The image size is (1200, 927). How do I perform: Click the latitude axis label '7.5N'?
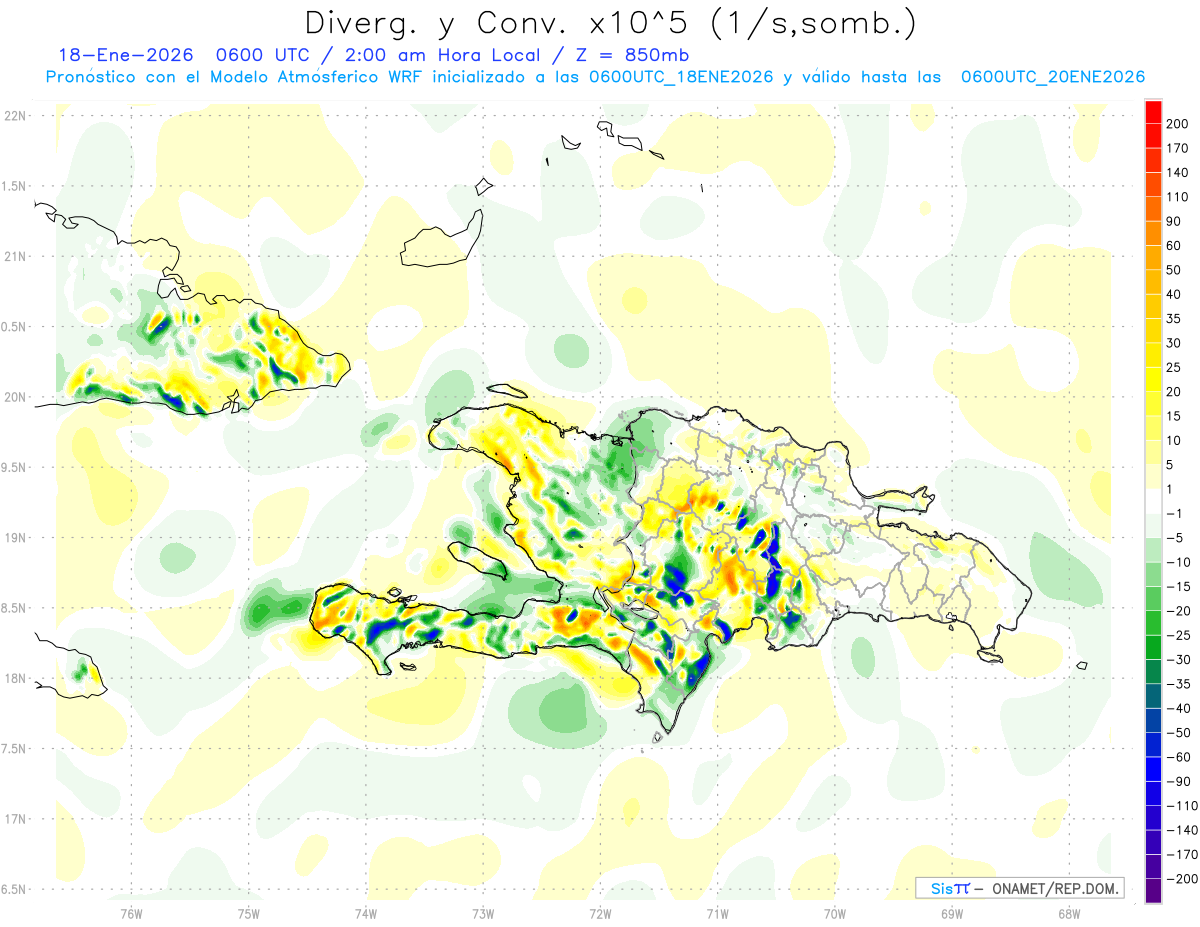tap(14, 749)
